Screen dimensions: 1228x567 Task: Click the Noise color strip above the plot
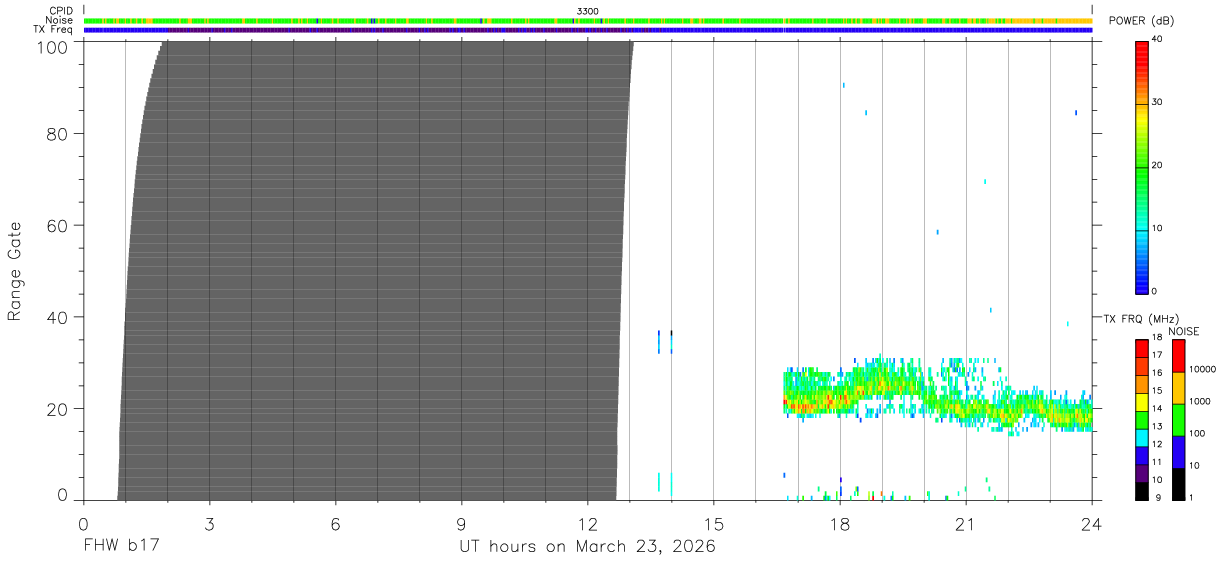(x=588, y=20)
